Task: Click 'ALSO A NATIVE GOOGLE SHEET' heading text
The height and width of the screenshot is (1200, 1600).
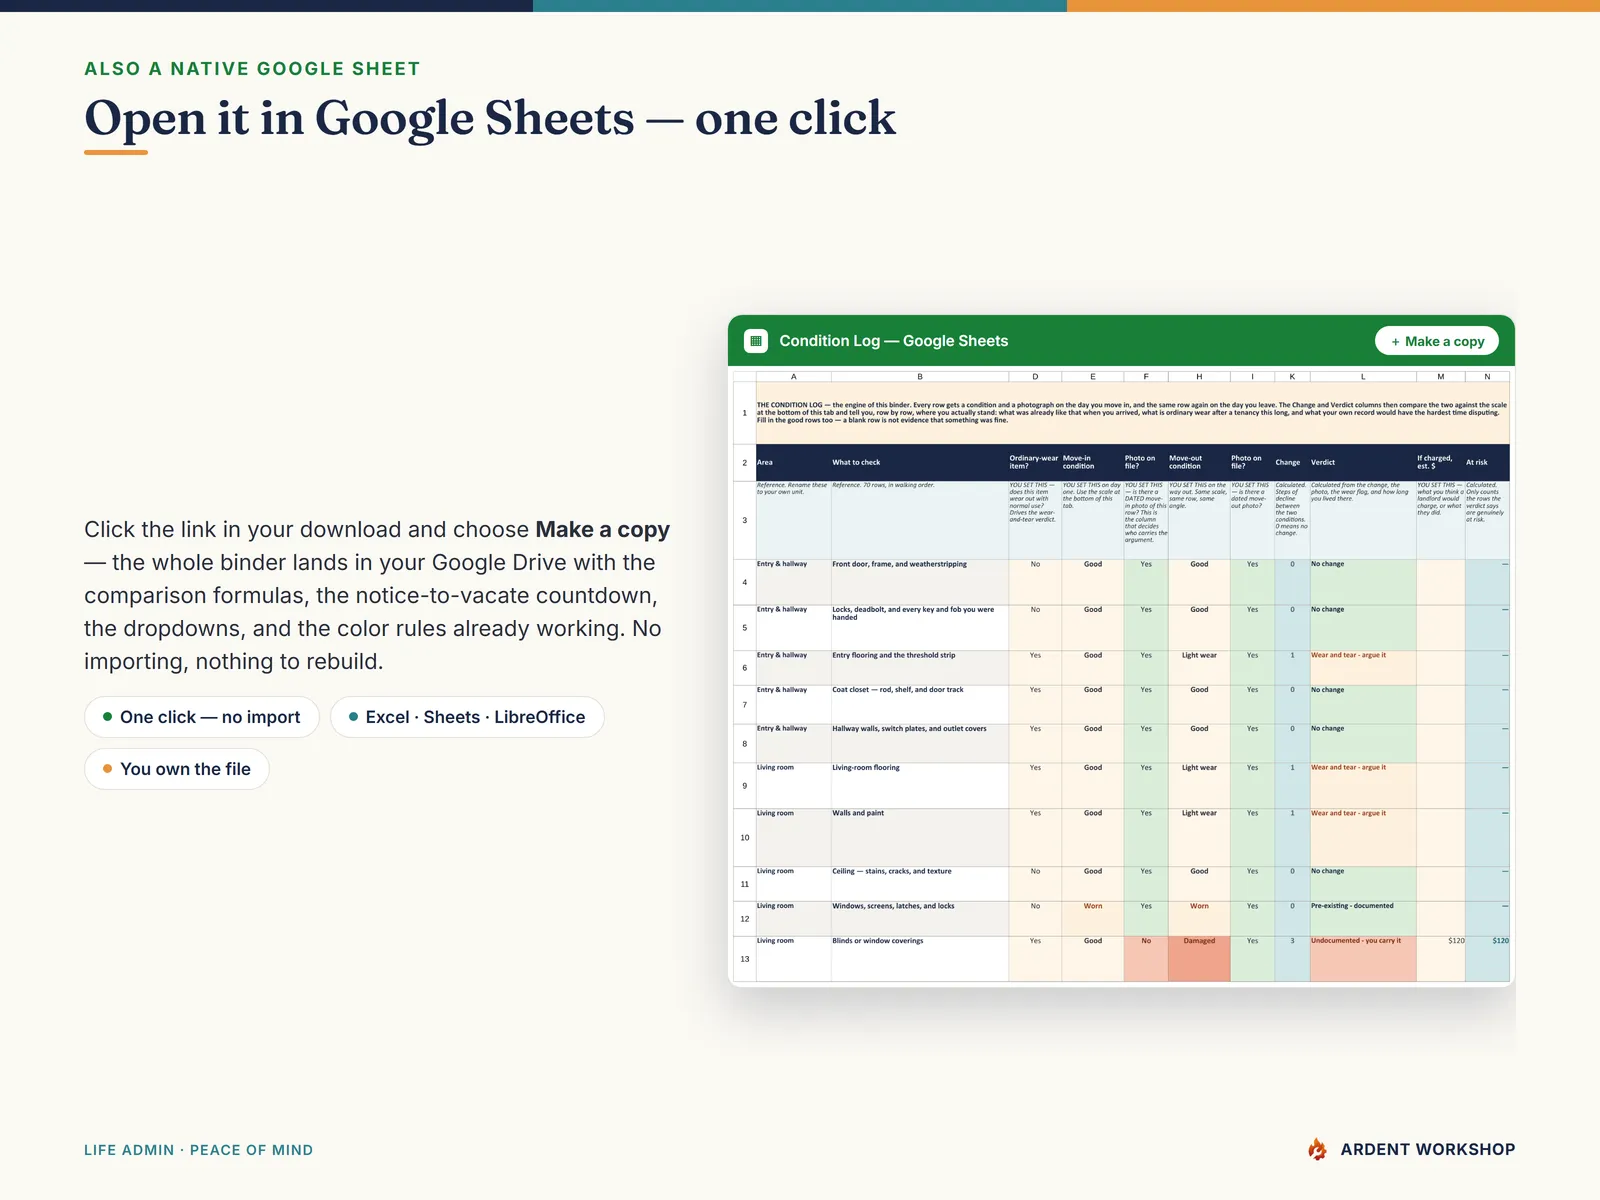Action: (x=252, y=69)
